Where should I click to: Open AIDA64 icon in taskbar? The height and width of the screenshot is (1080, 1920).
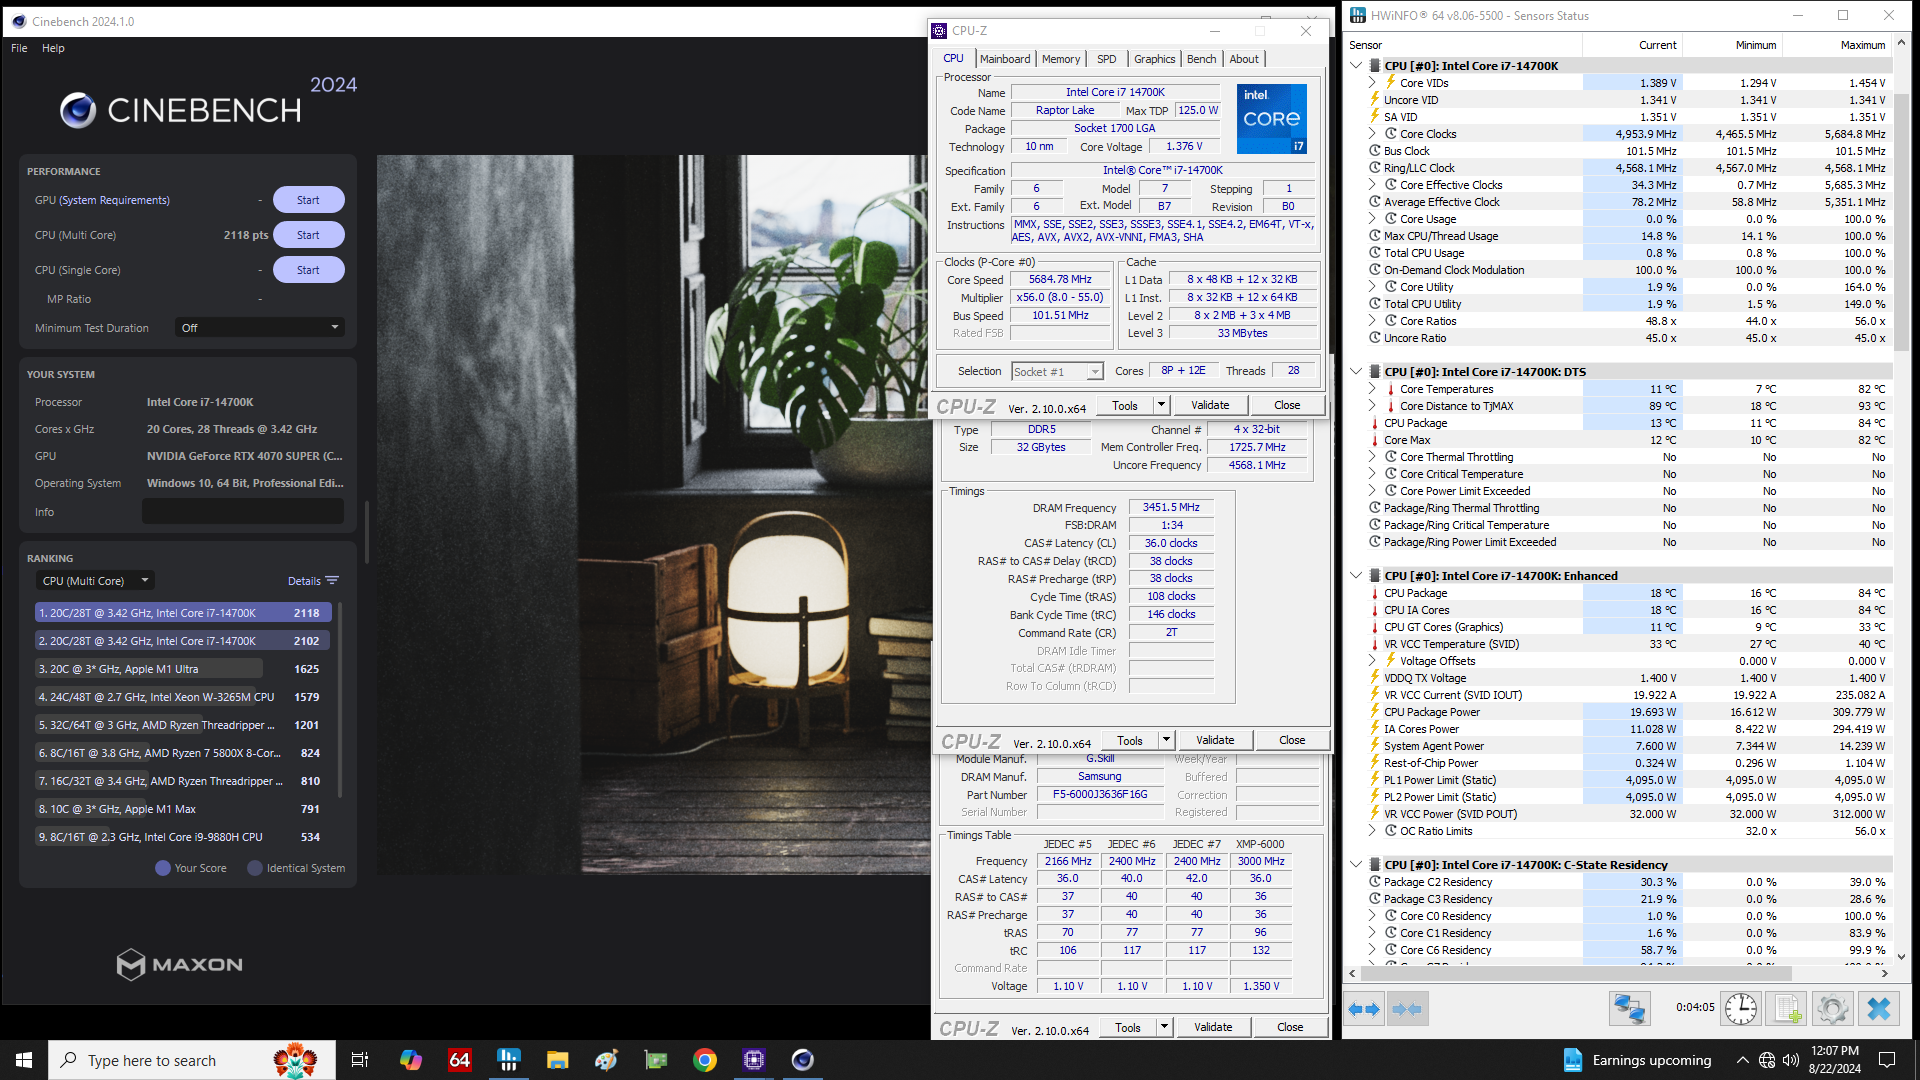460,1060
